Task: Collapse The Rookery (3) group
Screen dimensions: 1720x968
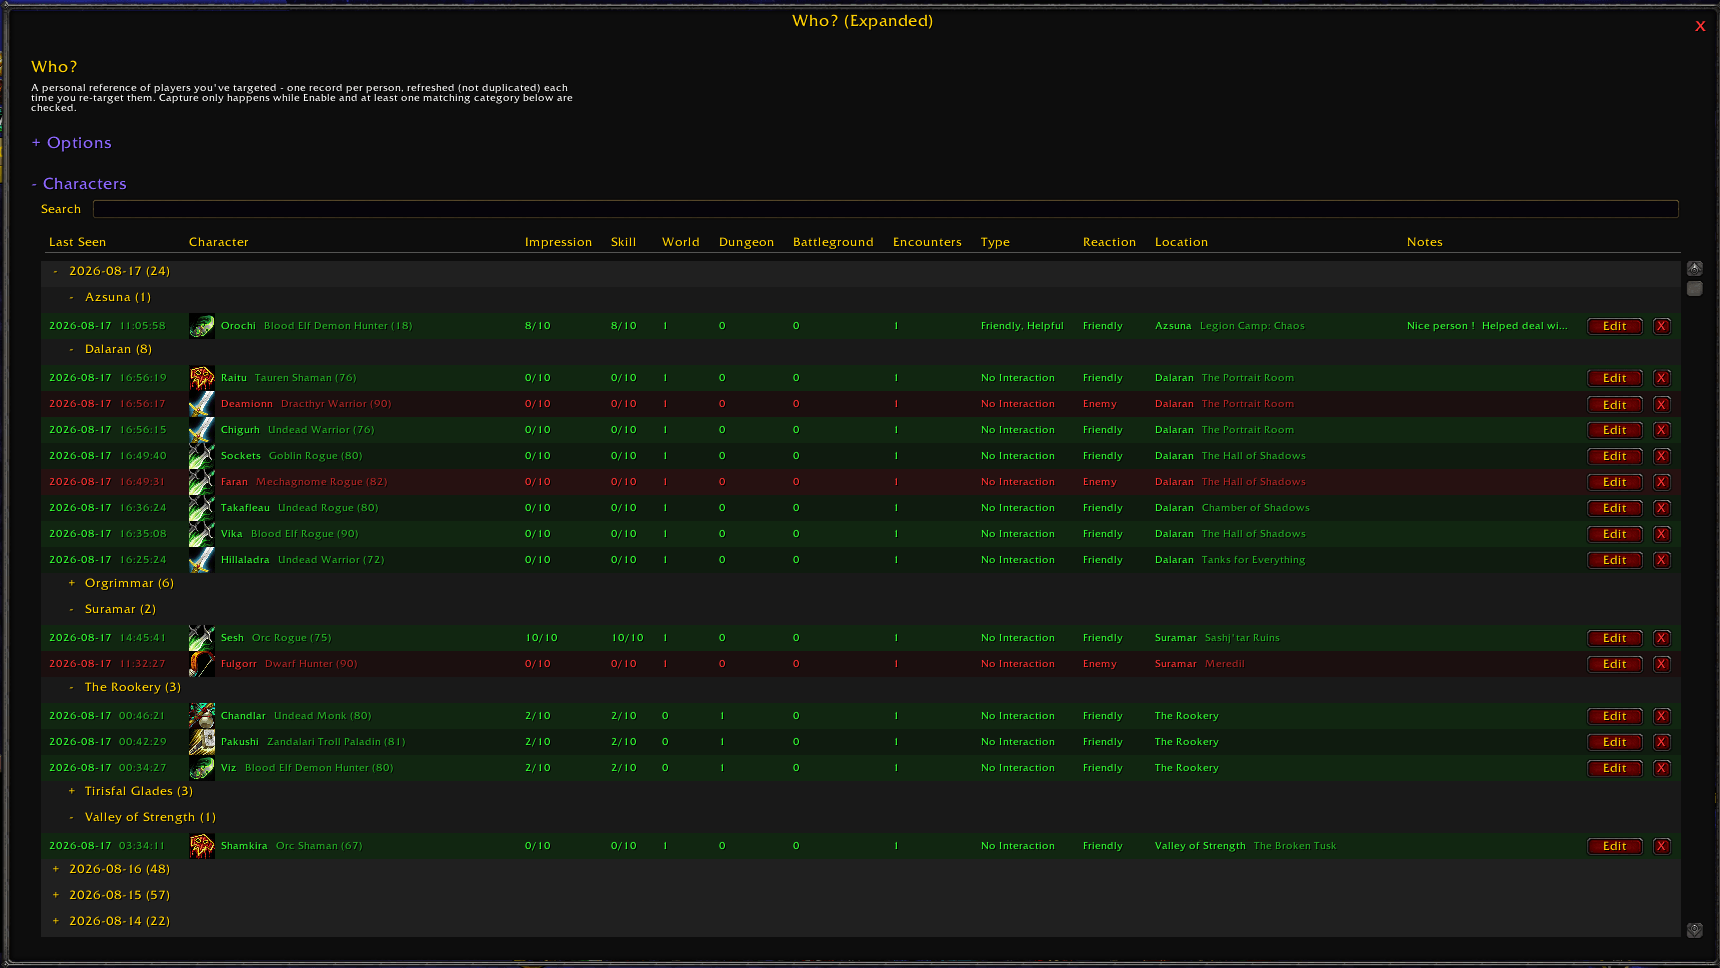Action: 125,687
